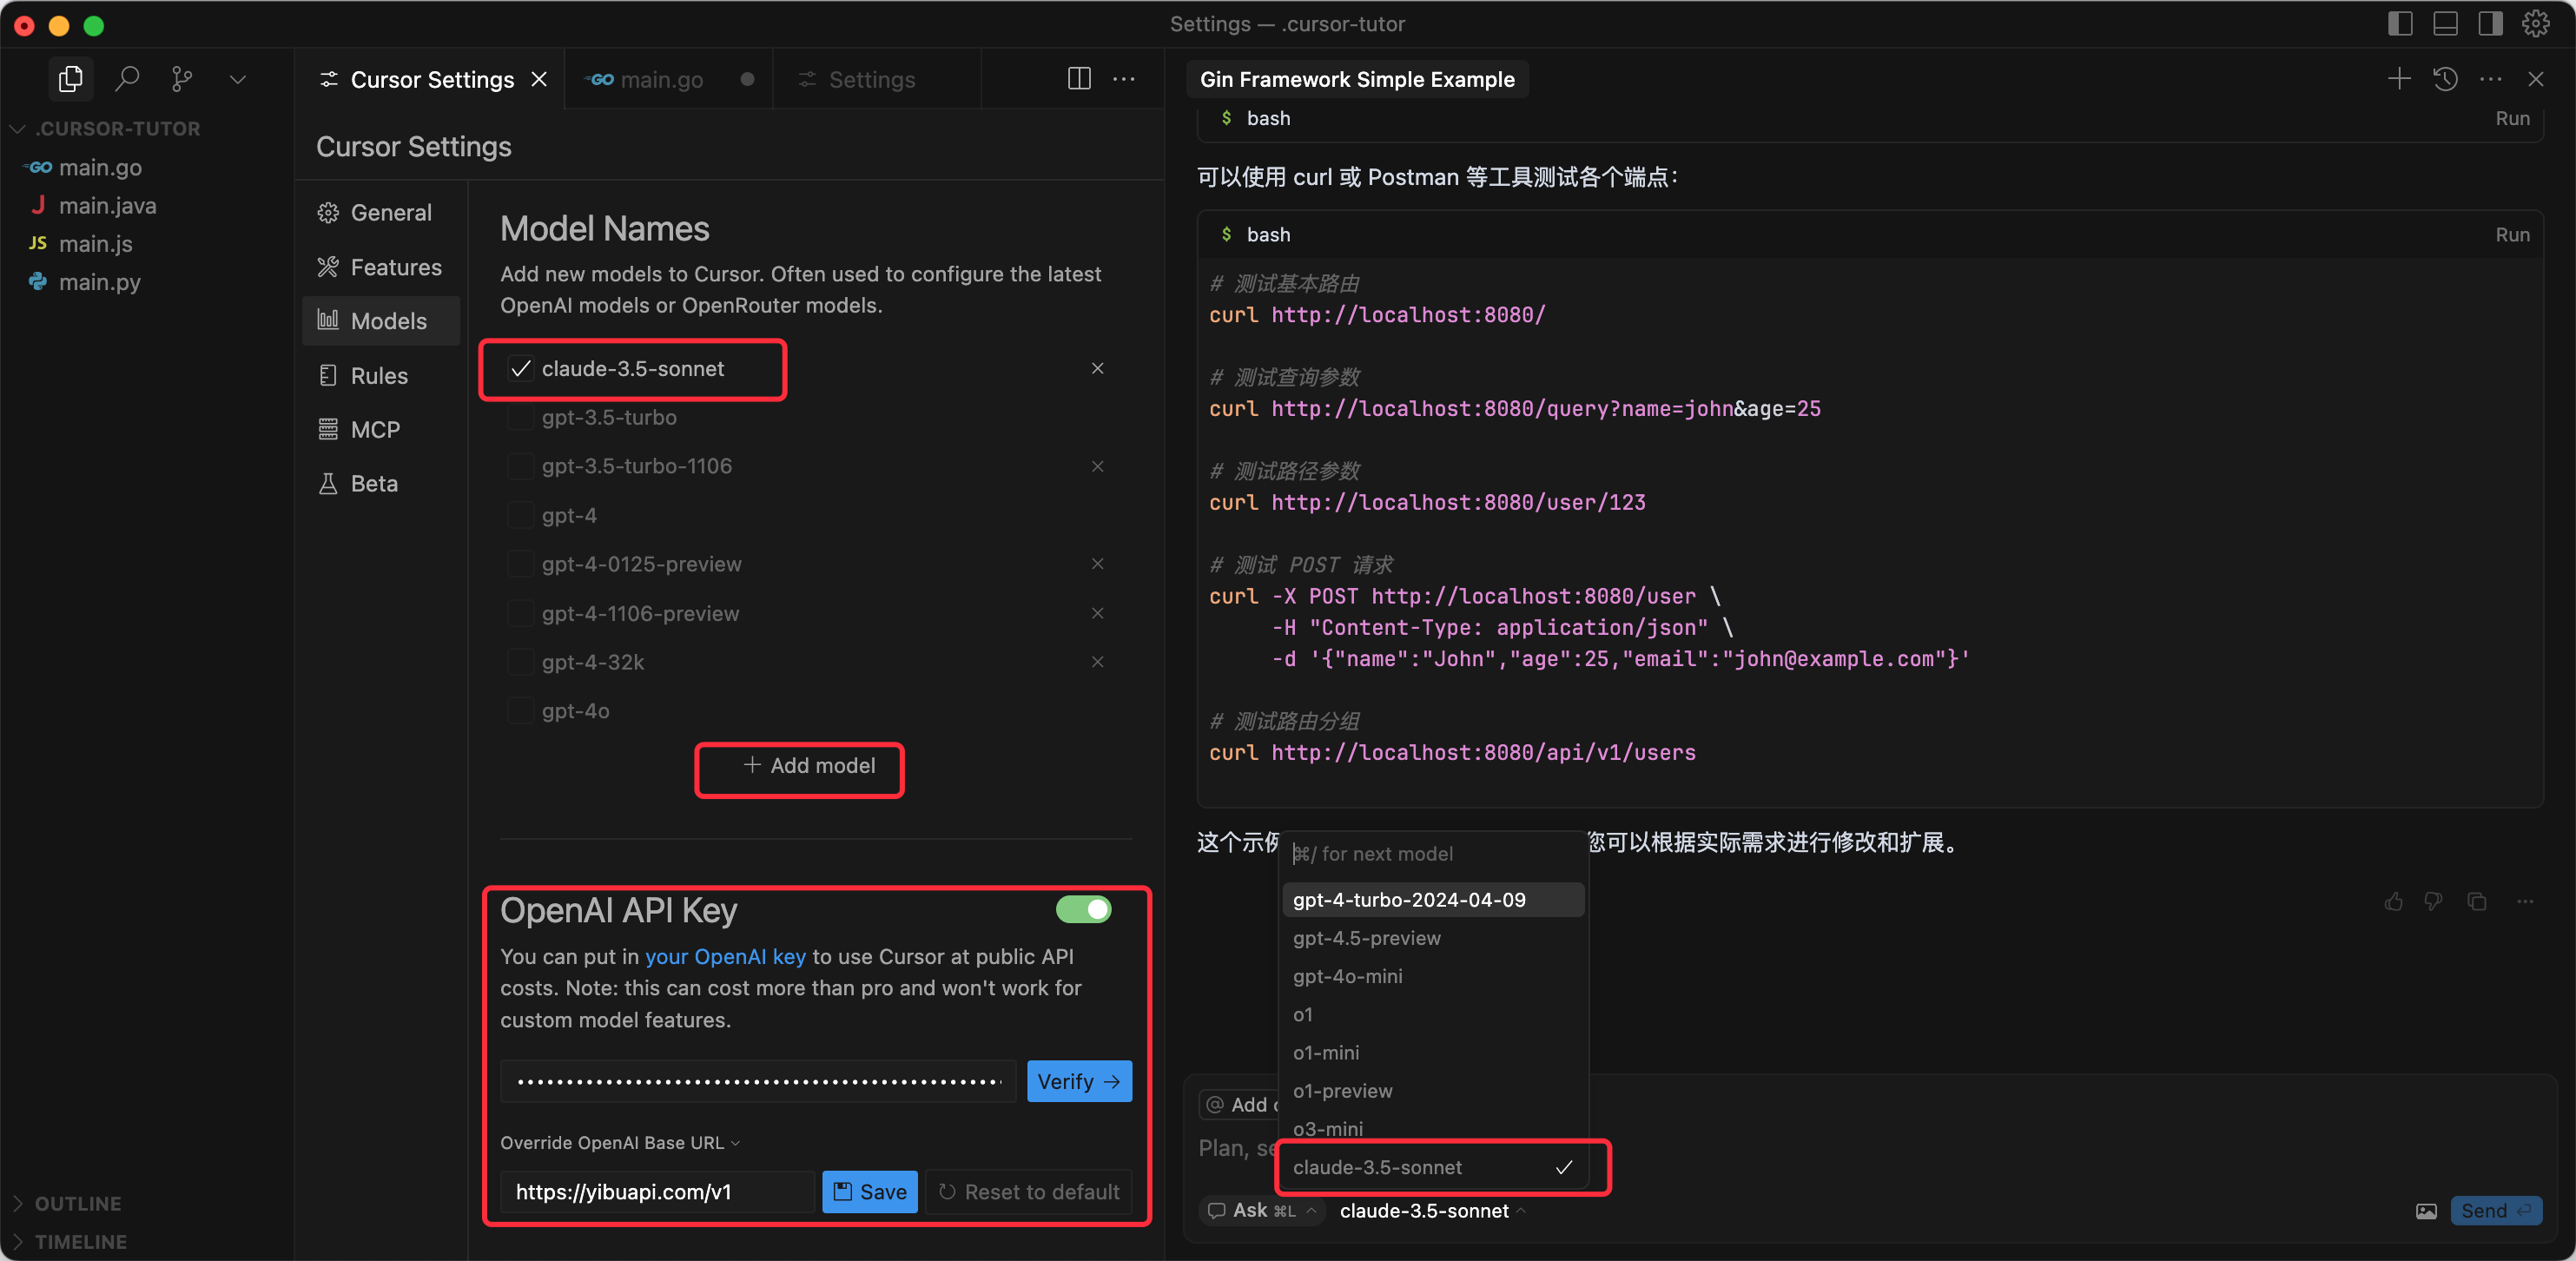Expand the OUTLINE section
The height and width of the screenshot is (1261, 2576).
[78, 1203]
